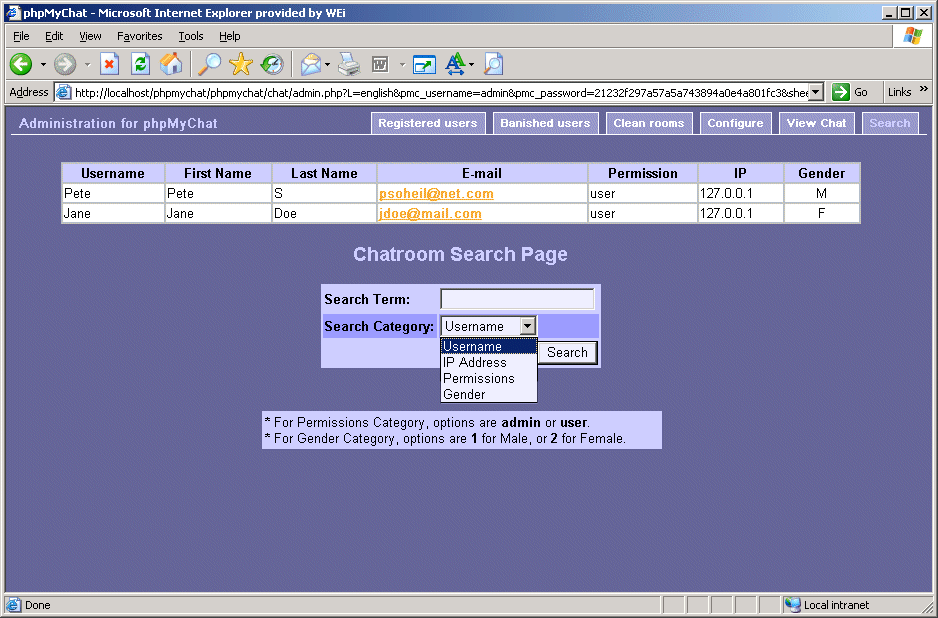The width and height of the screenshot is (938, 618).
Task: Choose Permissions in the dropdown list
Action: click(489, 379)
